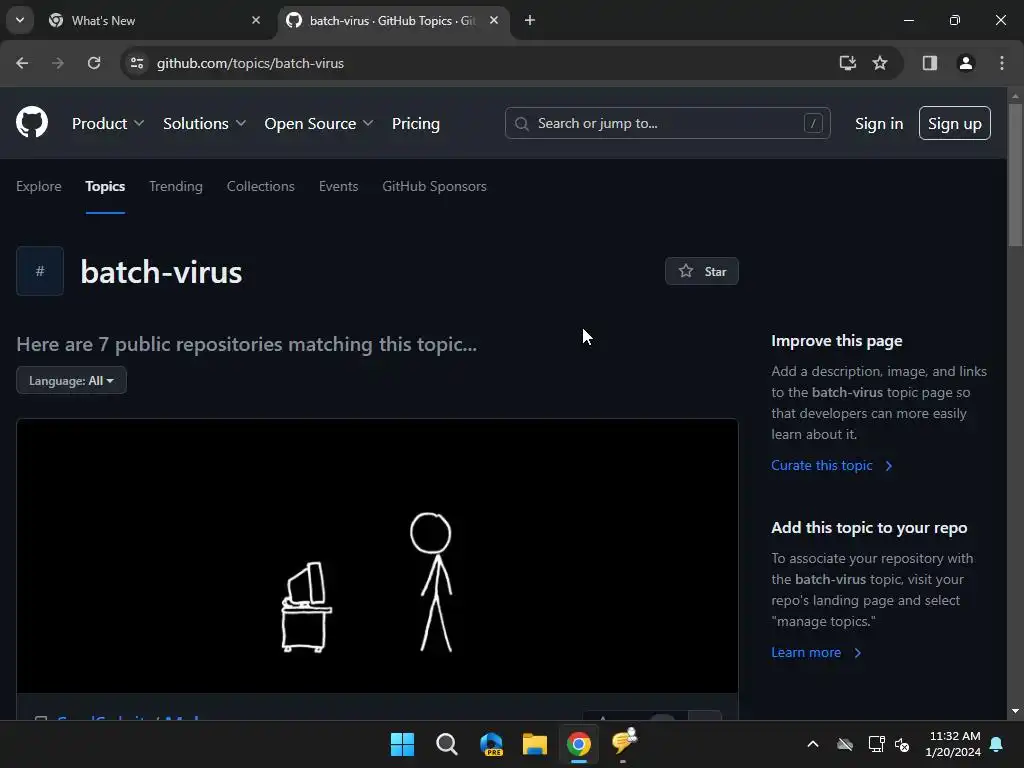The height and width of the screenshot is (768, 1024).
Task: Click the cloud sync tray icon
Action: (845, 744)
